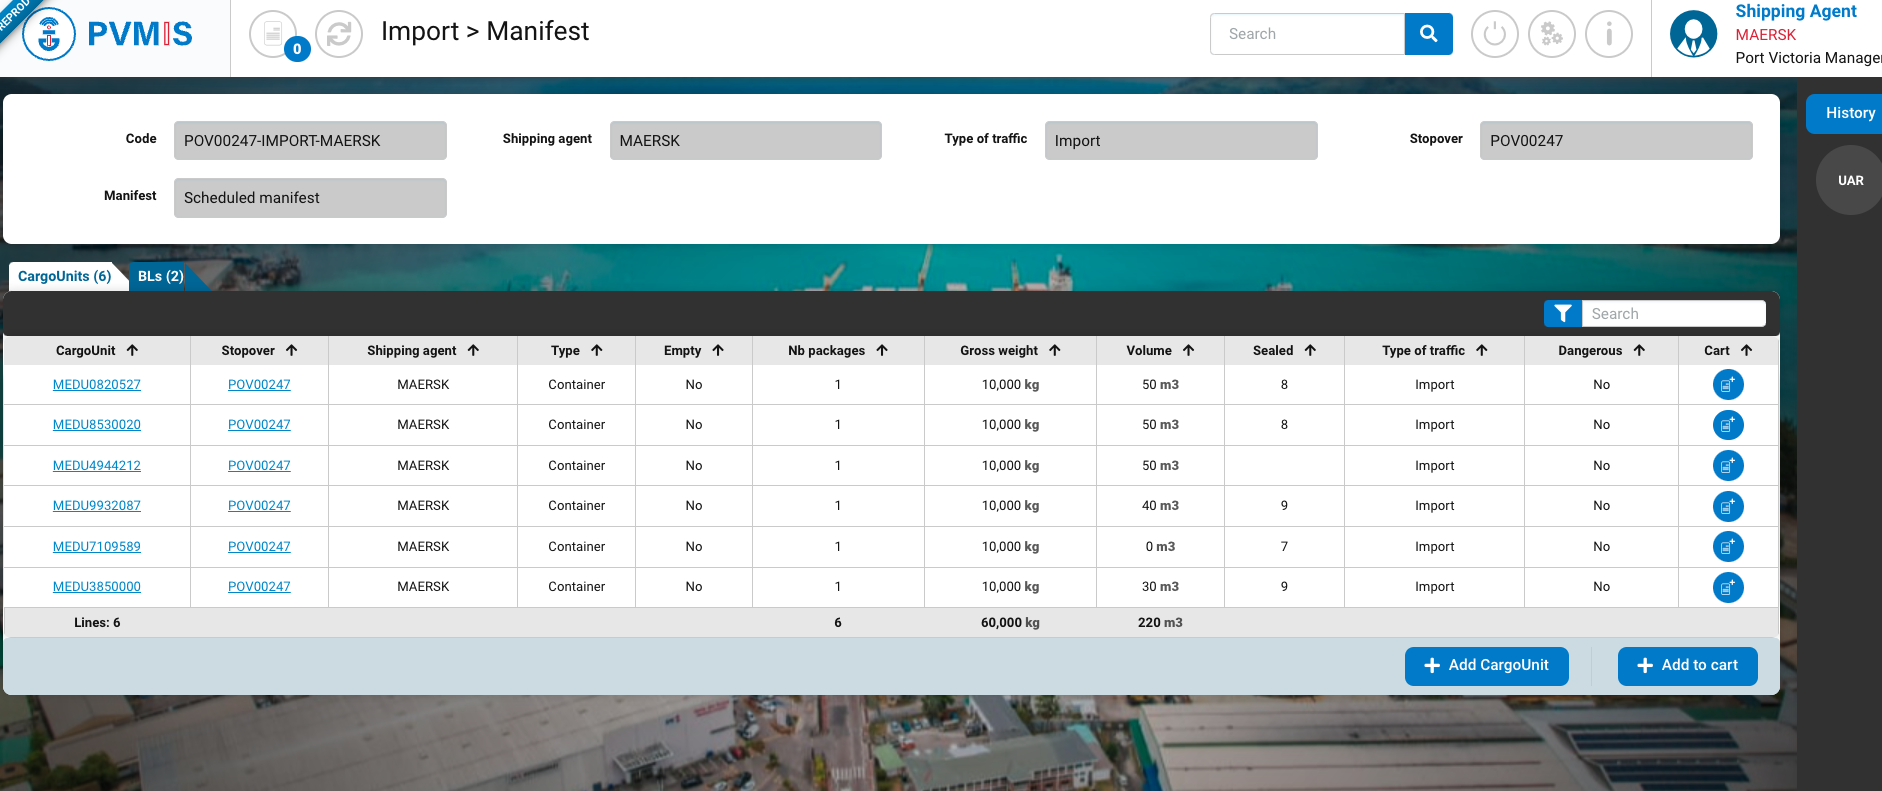Screen dimensions: 1882x791
Task: Open the document cart icon with badge
Action: [x=273, y=35]
